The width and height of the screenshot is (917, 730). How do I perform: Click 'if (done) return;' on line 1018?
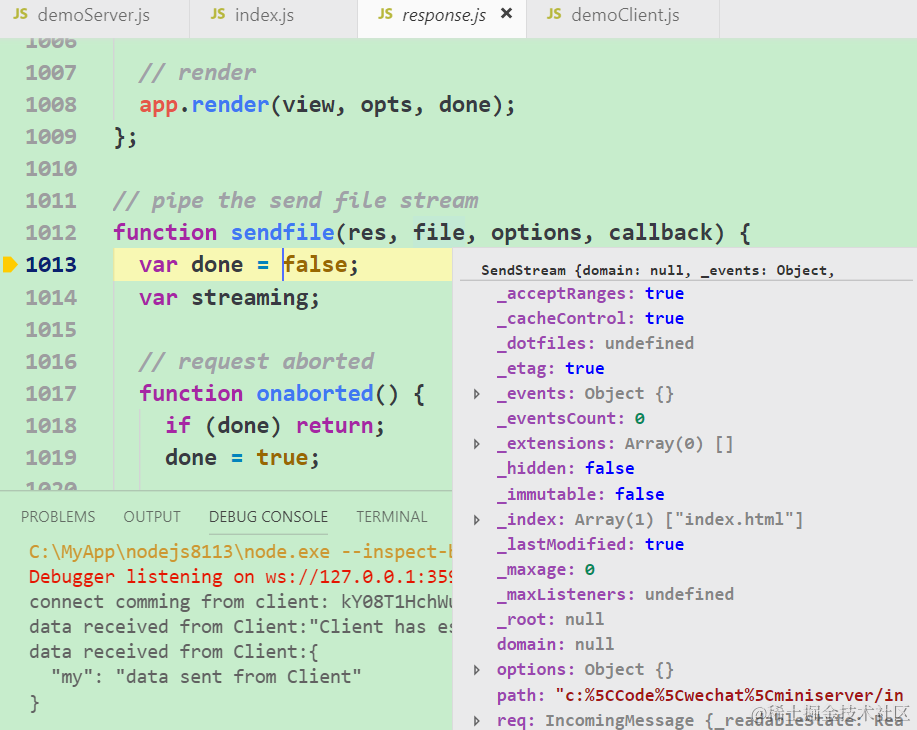(x=275, y=426)
